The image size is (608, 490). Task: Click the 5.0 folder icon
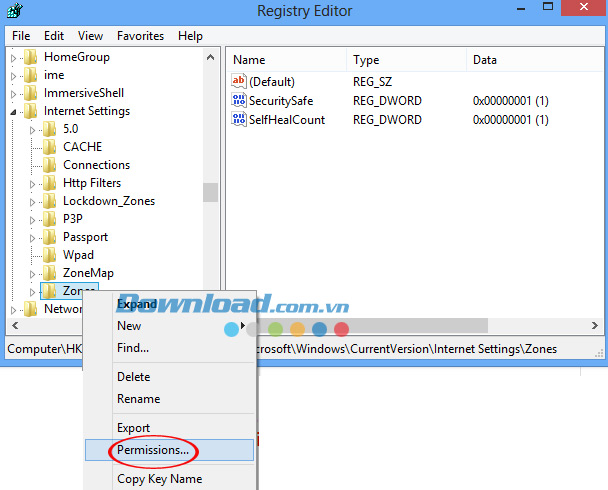(50, 129)
